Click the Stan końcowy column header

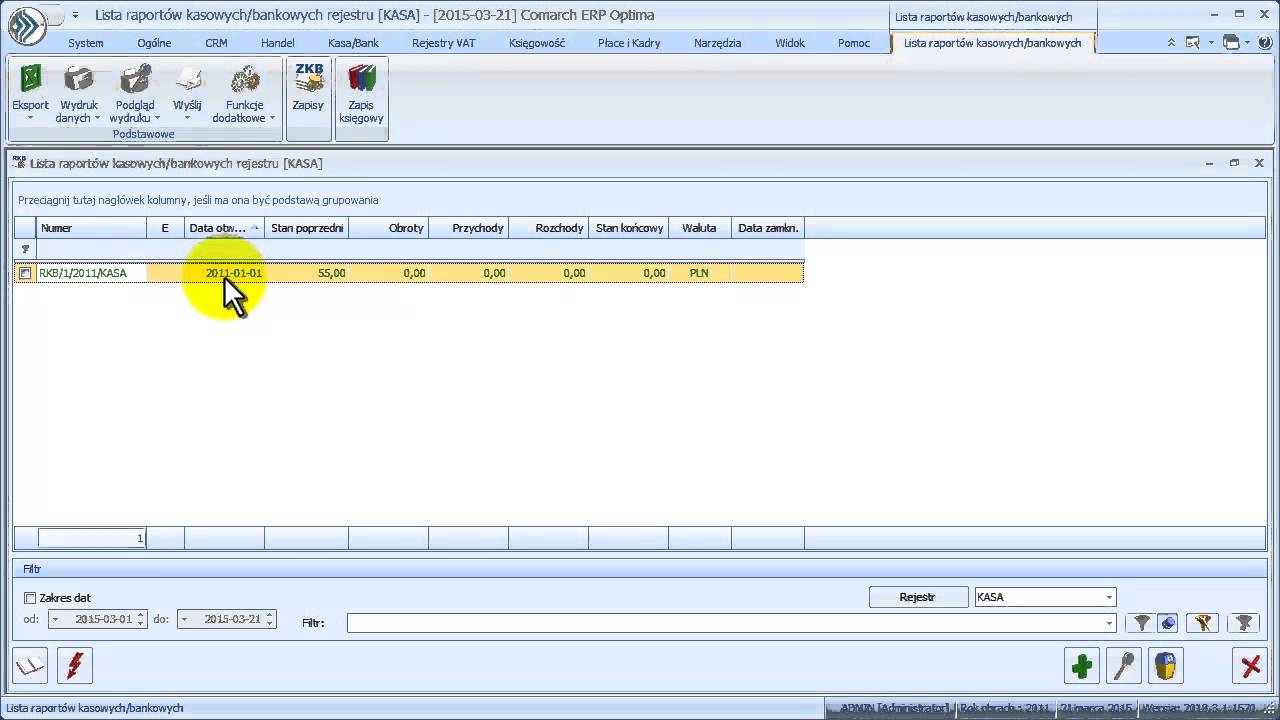(629, 228)
